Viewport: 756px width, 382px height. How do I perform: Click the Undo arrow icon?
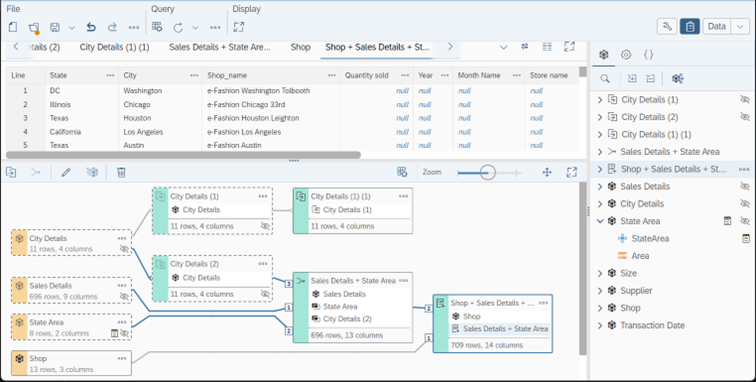(91, 27)
